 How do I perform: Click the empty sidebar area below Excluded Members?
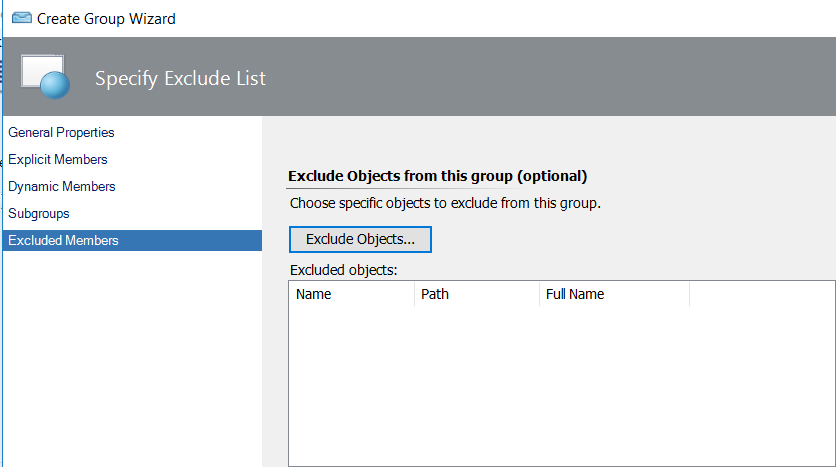point(132,358)
